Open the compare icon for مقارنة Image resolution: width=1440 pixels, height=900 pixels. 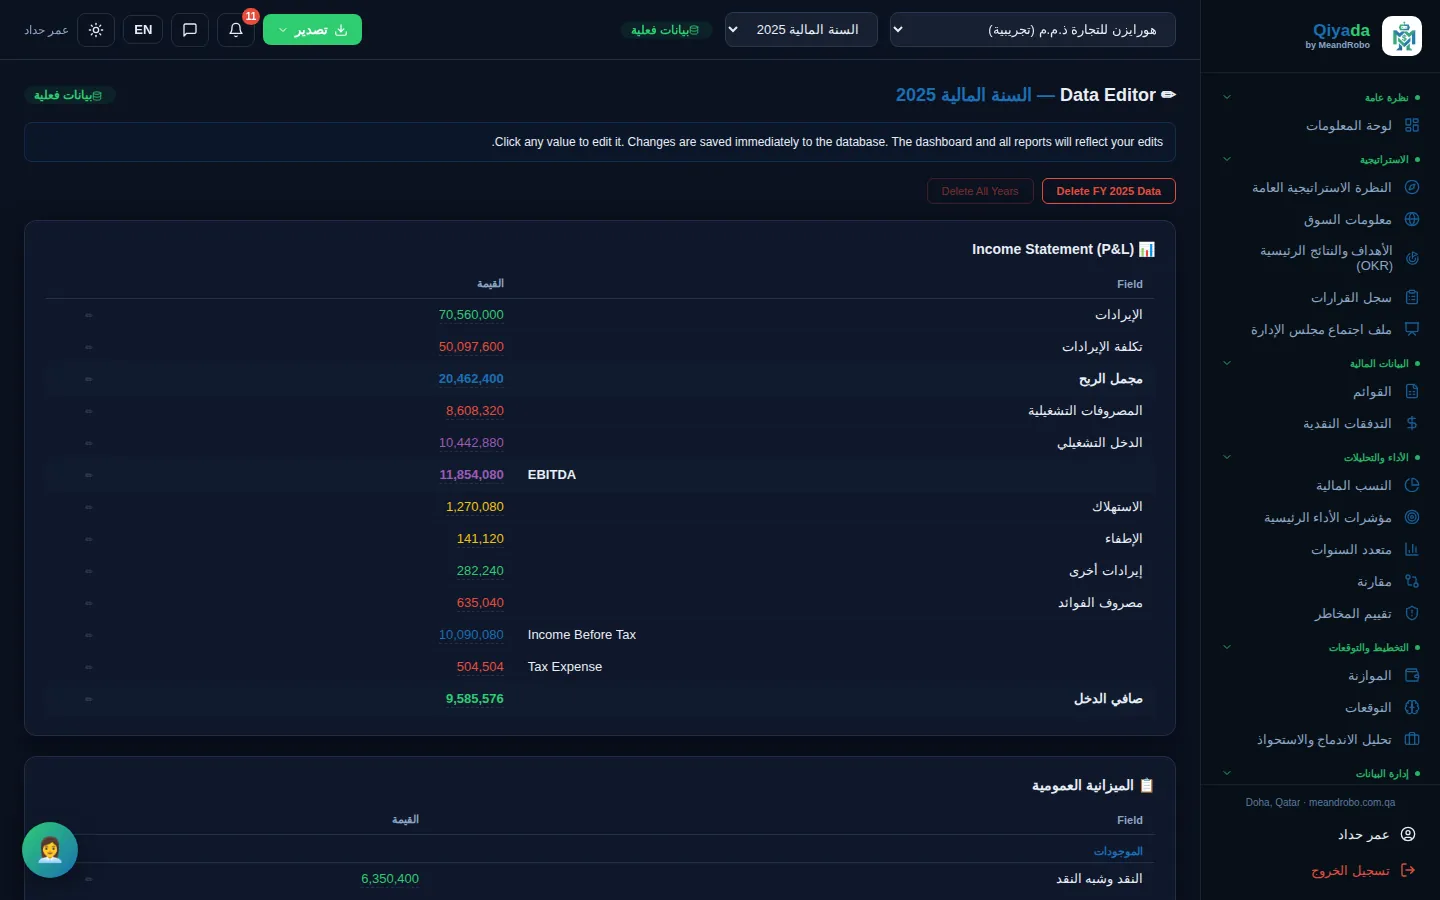(x=1412, y=581)
